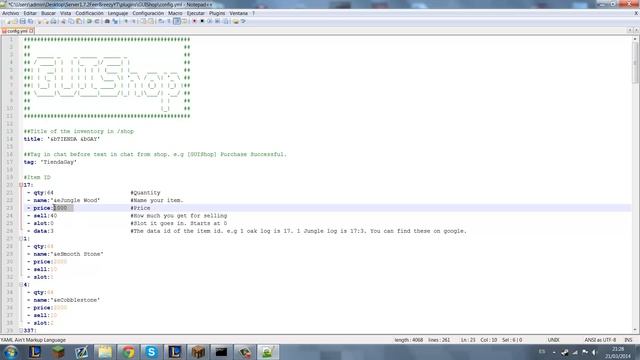Viewport: 640px width, 360px height.
Task: Click the Cut toolbar icon
Action: coord(63,21)
